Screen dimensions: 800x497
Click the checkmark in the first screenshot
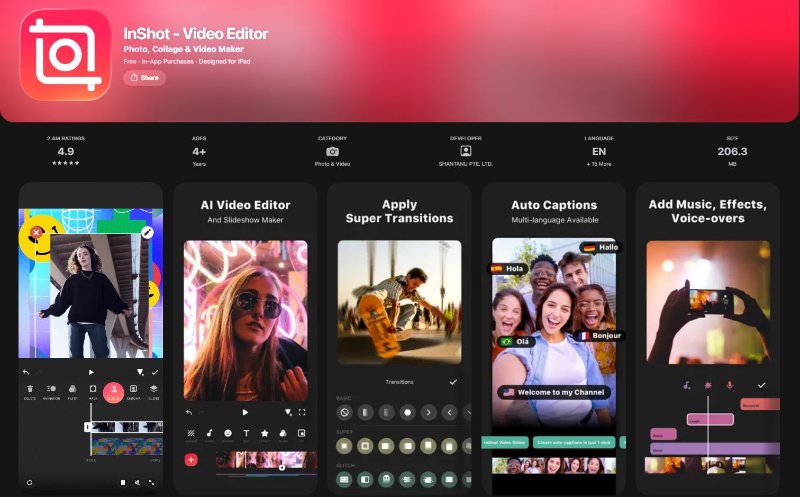(x=155, y=372)
